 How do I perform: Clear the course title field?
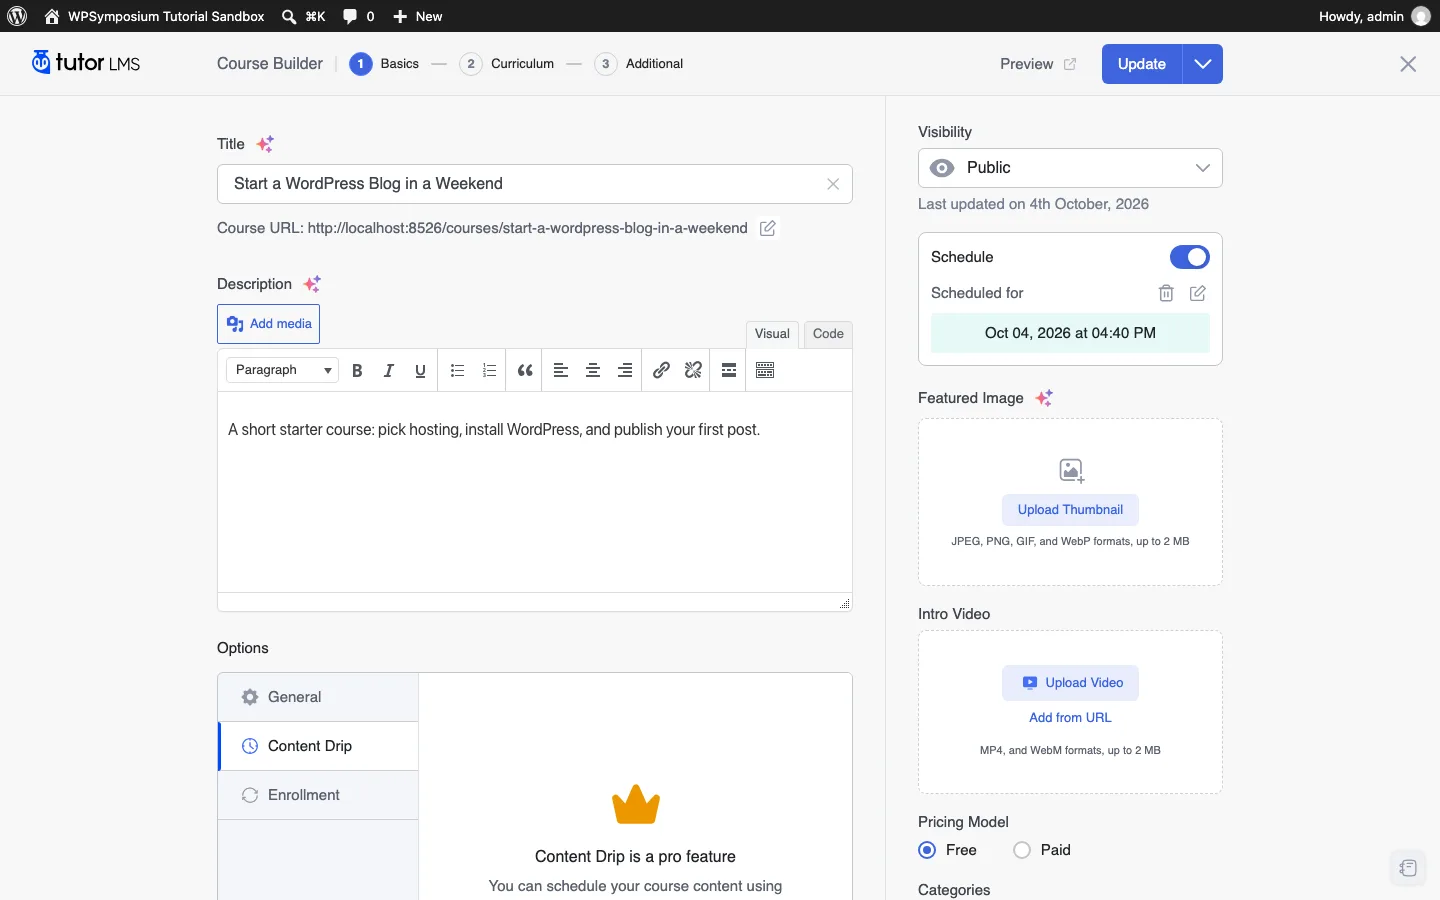(833, 184)
